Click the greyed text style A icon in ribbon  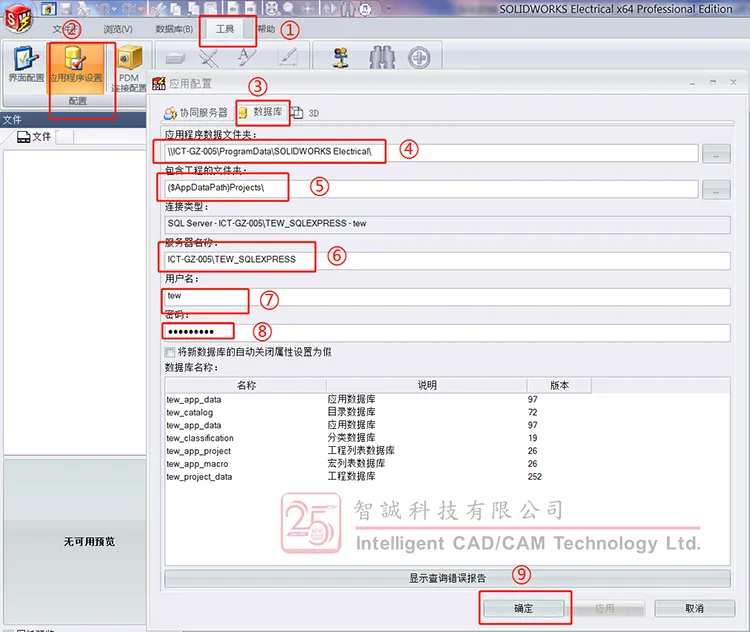(247, 57)
